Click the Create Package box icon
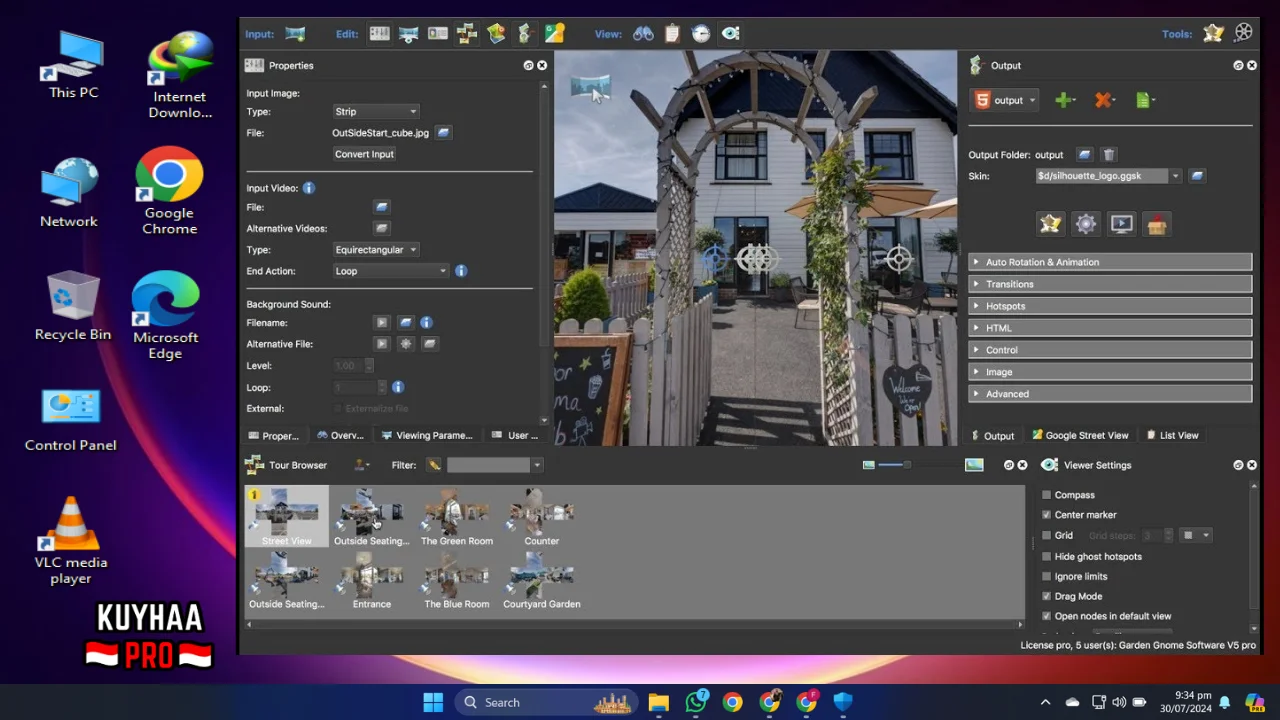This screenshot has height=720, width=1280. click(1157, 224)
